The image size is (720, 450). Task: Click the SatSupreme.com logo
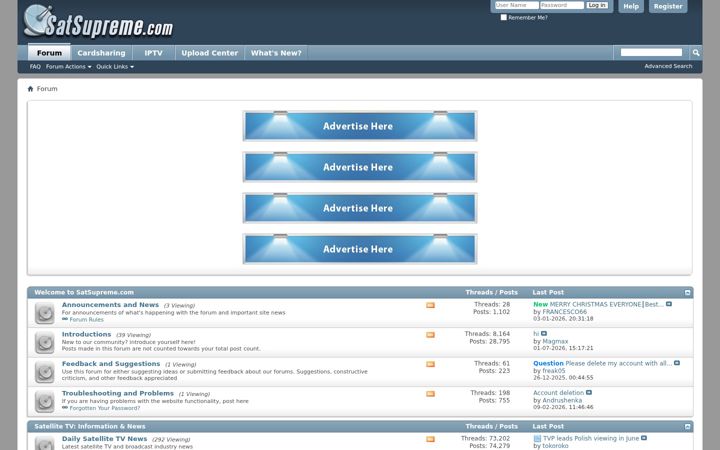[x=98, y=21]
